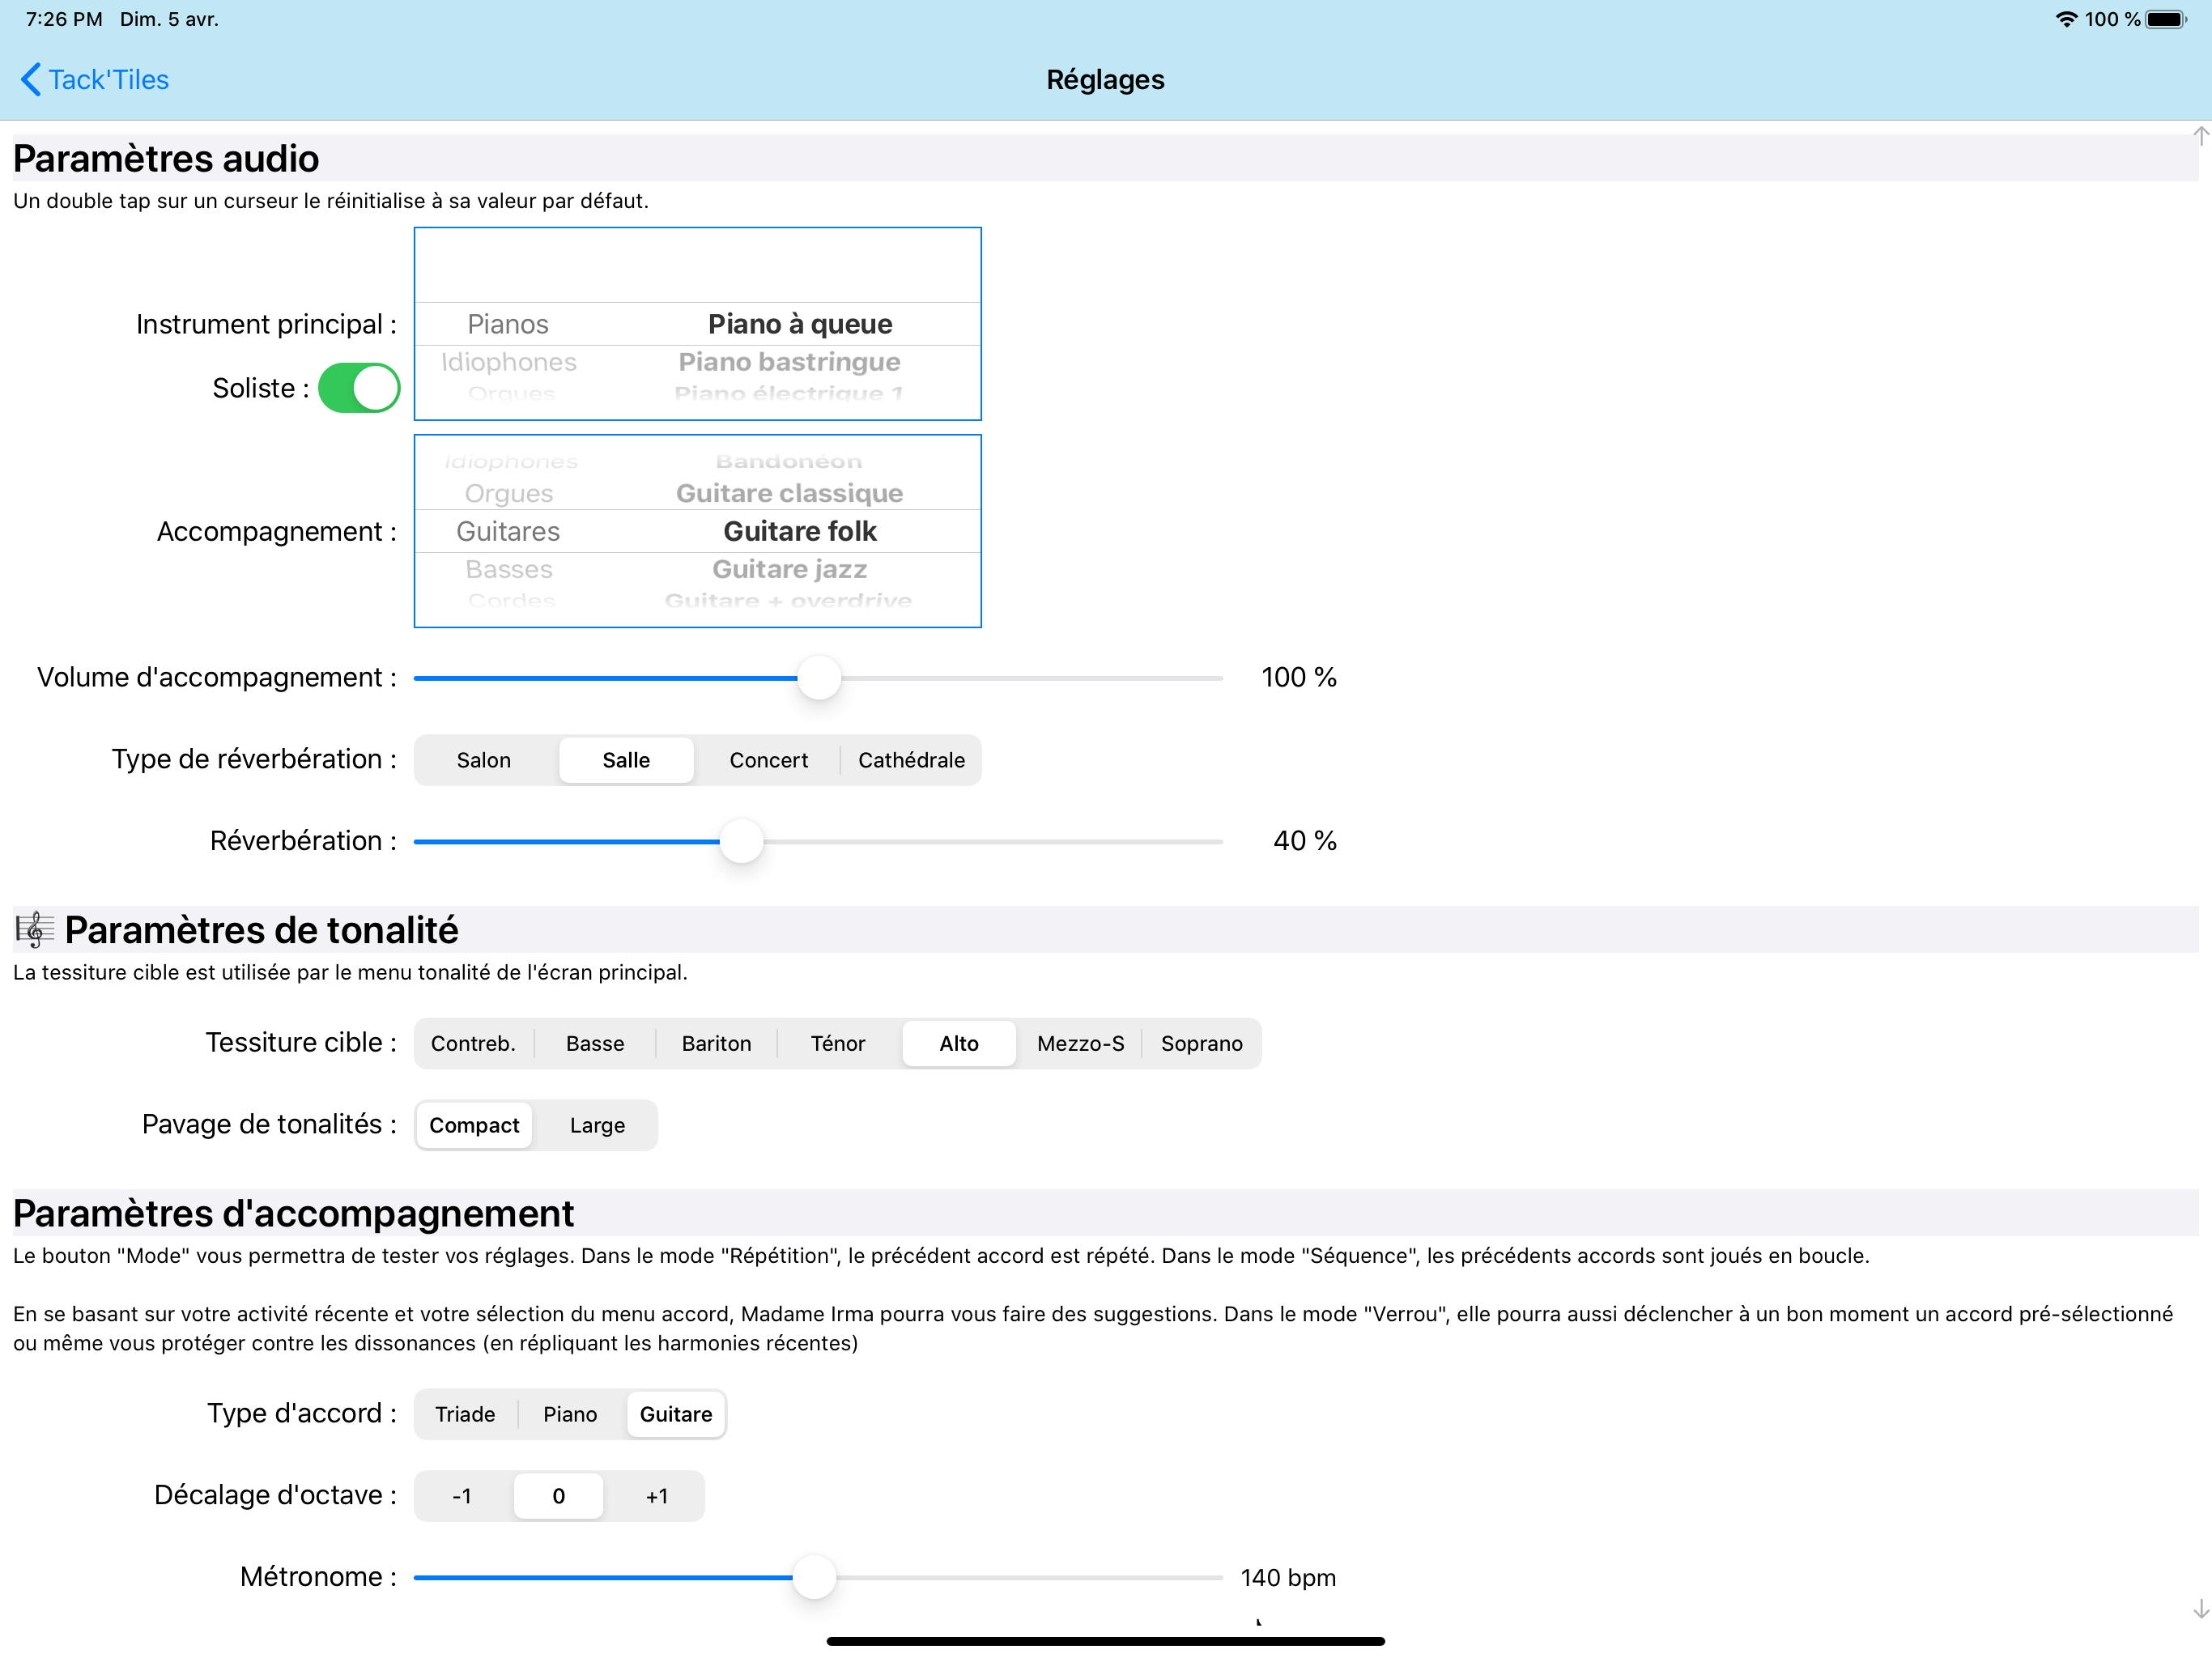Click the Métronome slider handle
The width and height of the screenshot is (2212, 1658).
click(814, 1577)
